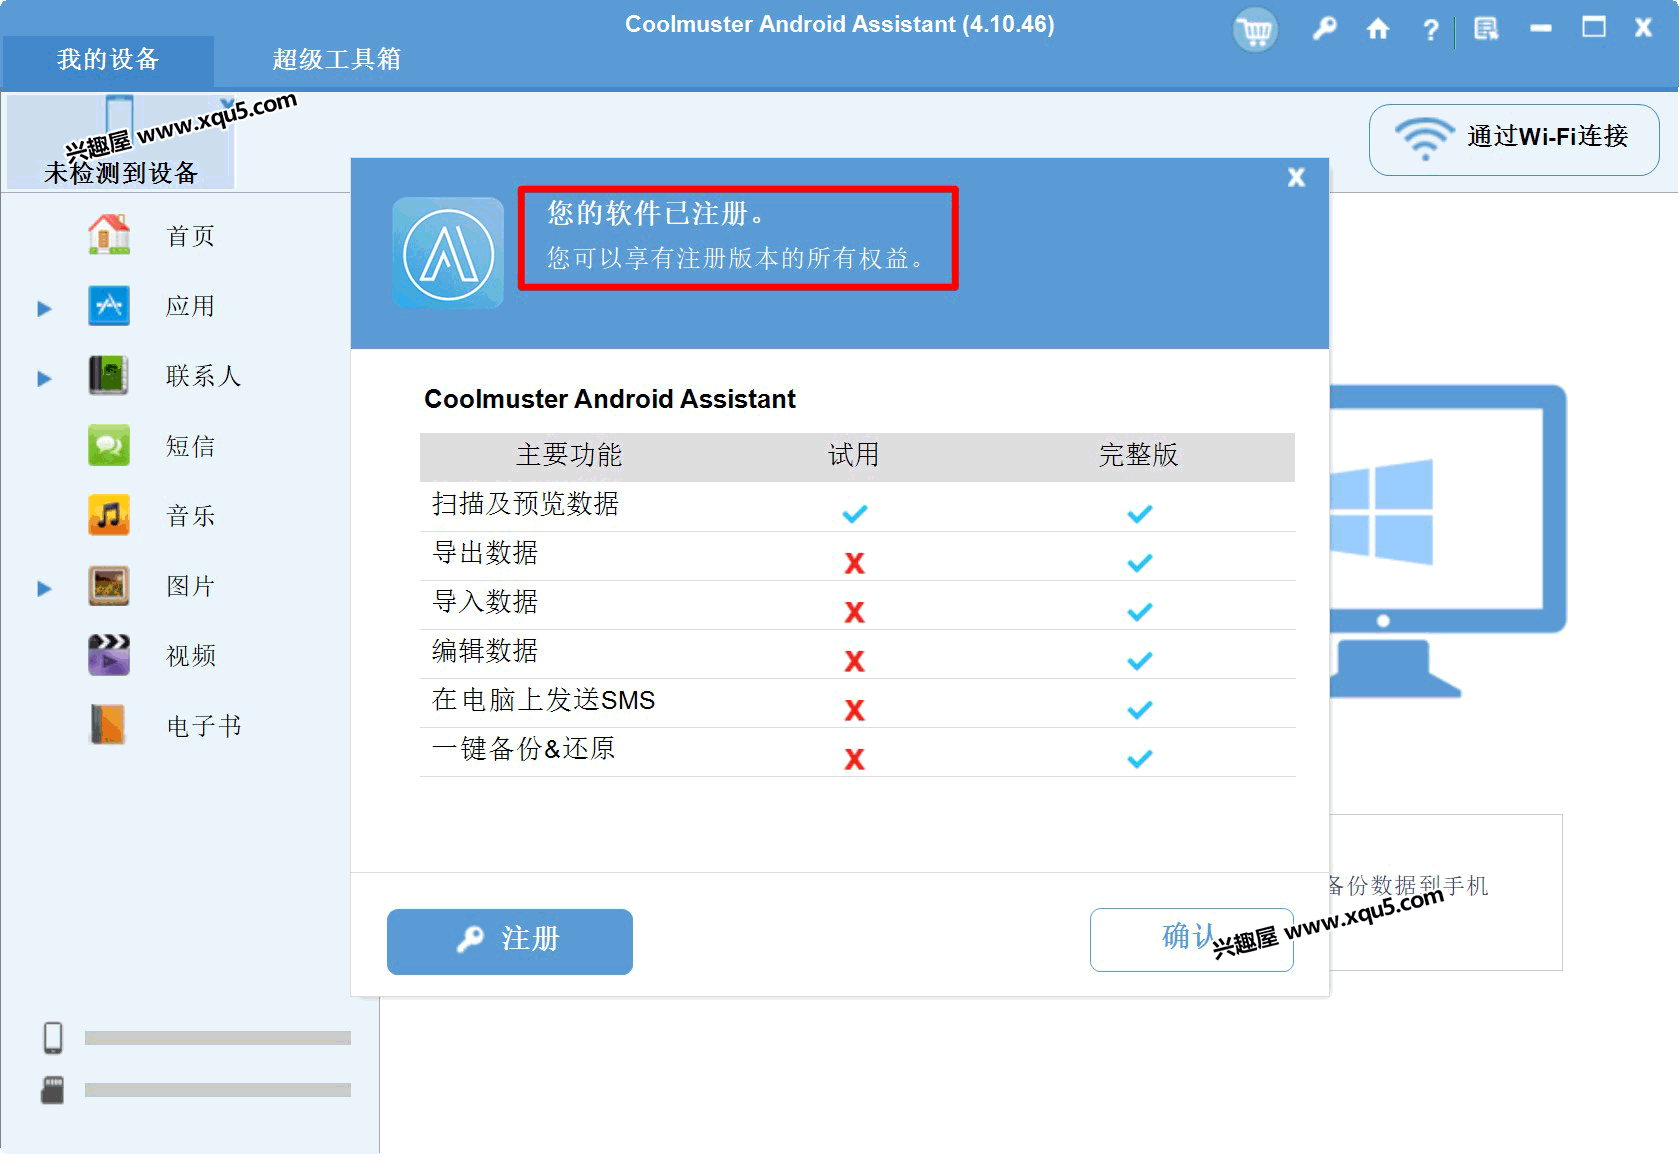Click the 试用 column header
Viewport: 1680px width, 1157px height.
pos(853,456)
